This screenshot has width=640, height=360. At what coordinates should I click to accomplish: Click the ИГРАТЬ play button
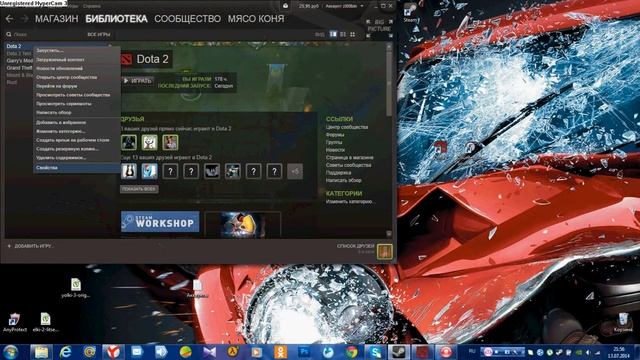point(138,81)
